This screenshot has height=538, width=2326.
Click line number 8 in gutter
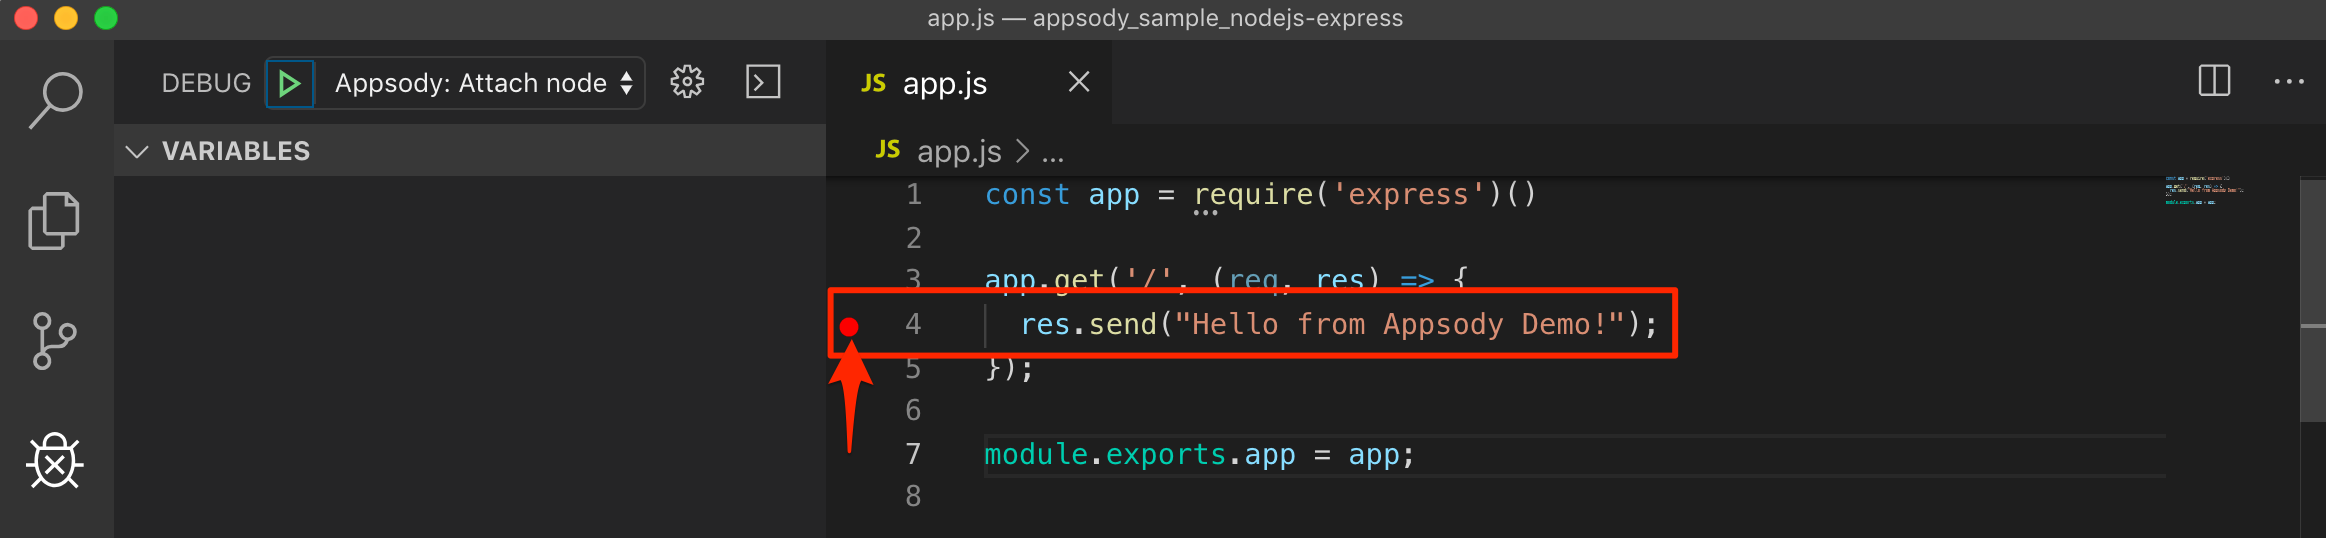[x=913, y=496]
